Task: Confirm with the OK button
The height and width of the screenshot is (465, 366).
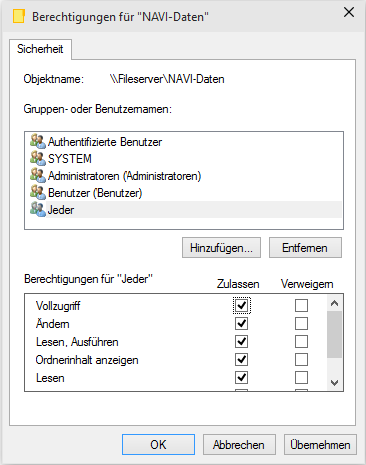Action: click(158, 444)
